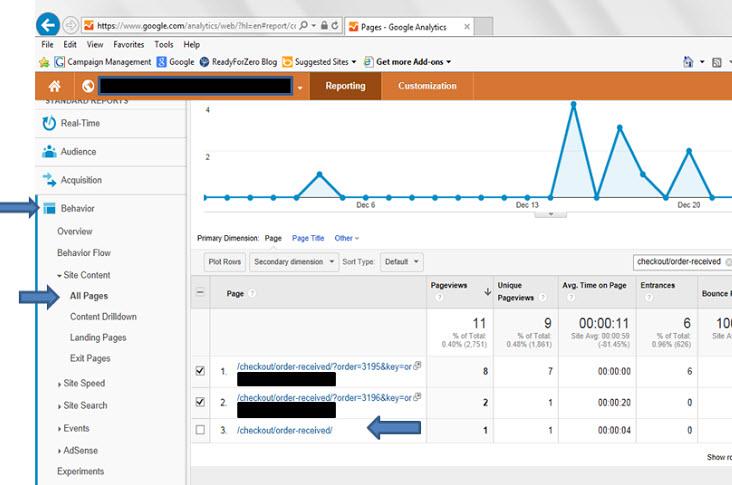Open Landing Pages report
This screenshot has height=485, width=732.
pyautogui.click(x=98, y=337)
